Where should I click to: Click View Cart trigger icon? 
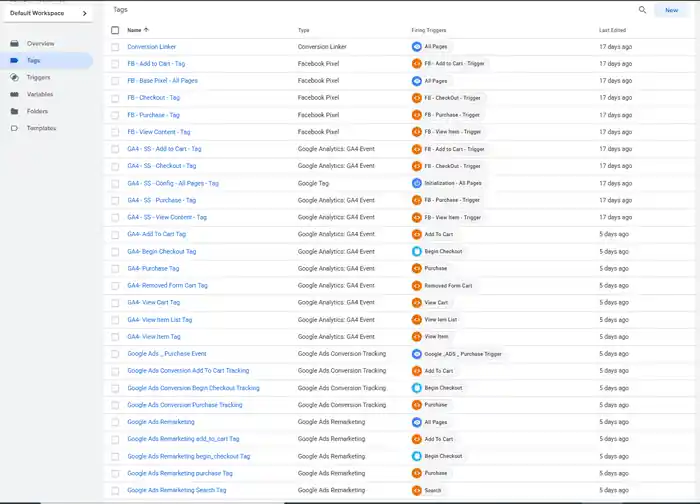click(x=417, y=302)
